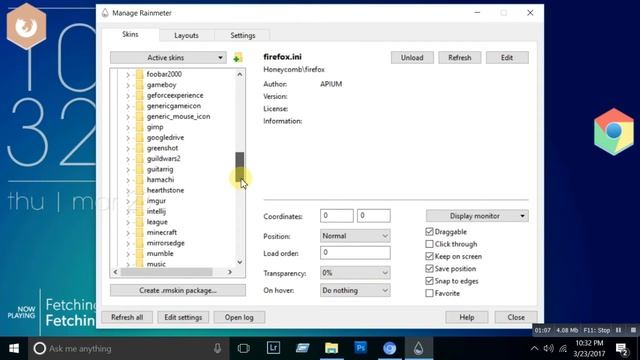Open Chrome from the taskbar
This screenshot has height=360, width=640.
(389, 348)
